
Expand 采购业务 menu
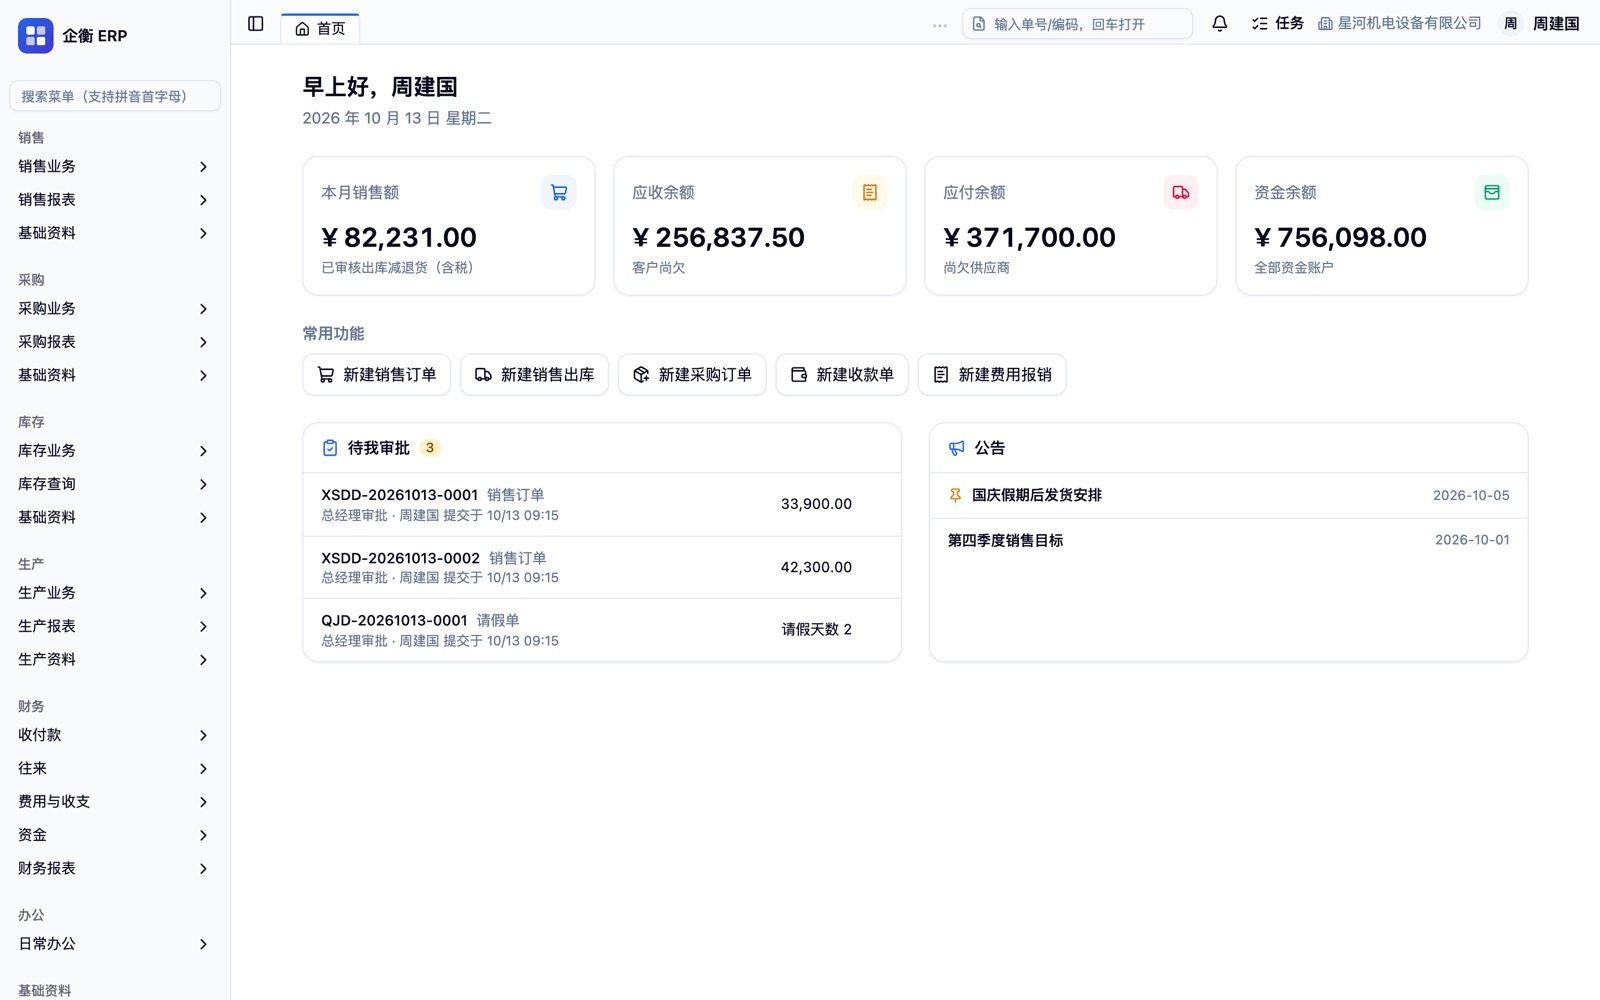(x=114, y=309)
